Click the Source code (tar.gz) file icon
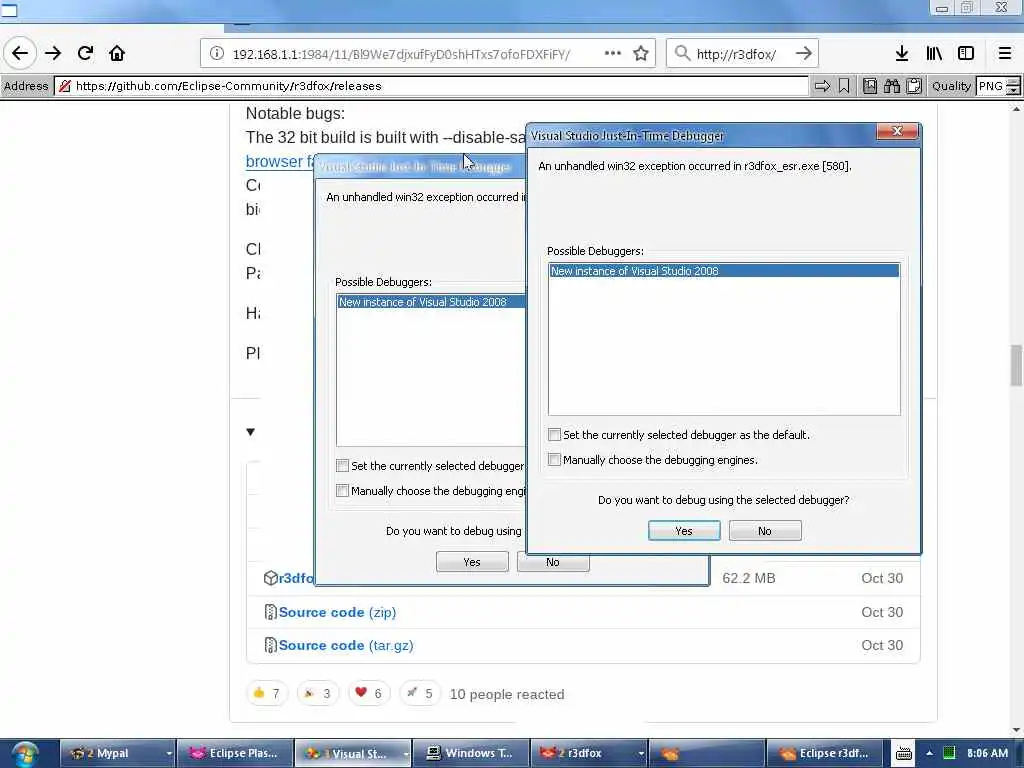Viewport: 1024px width, 768px height. coord(270,645)
